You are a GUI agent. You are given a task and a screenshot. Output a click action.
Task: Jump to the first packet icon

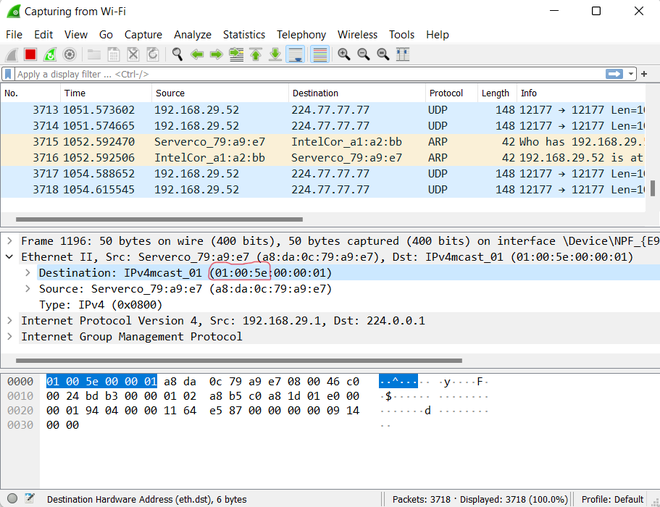[255, 55]
